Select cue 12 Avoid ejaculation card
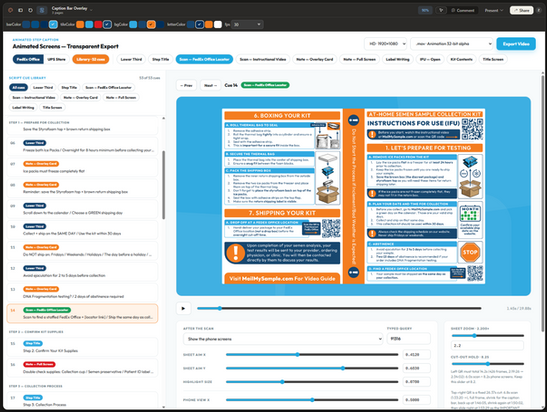 (82, 271)
